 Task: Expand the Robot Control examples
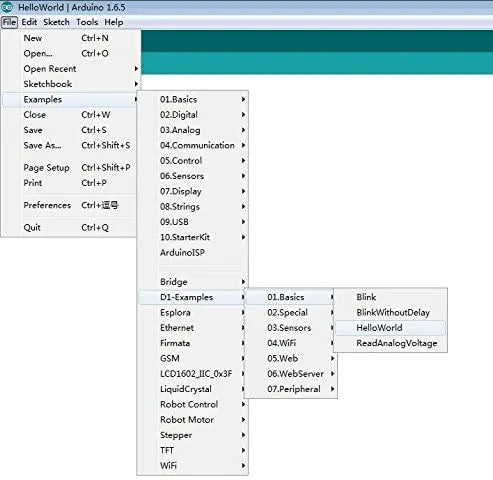193,404
